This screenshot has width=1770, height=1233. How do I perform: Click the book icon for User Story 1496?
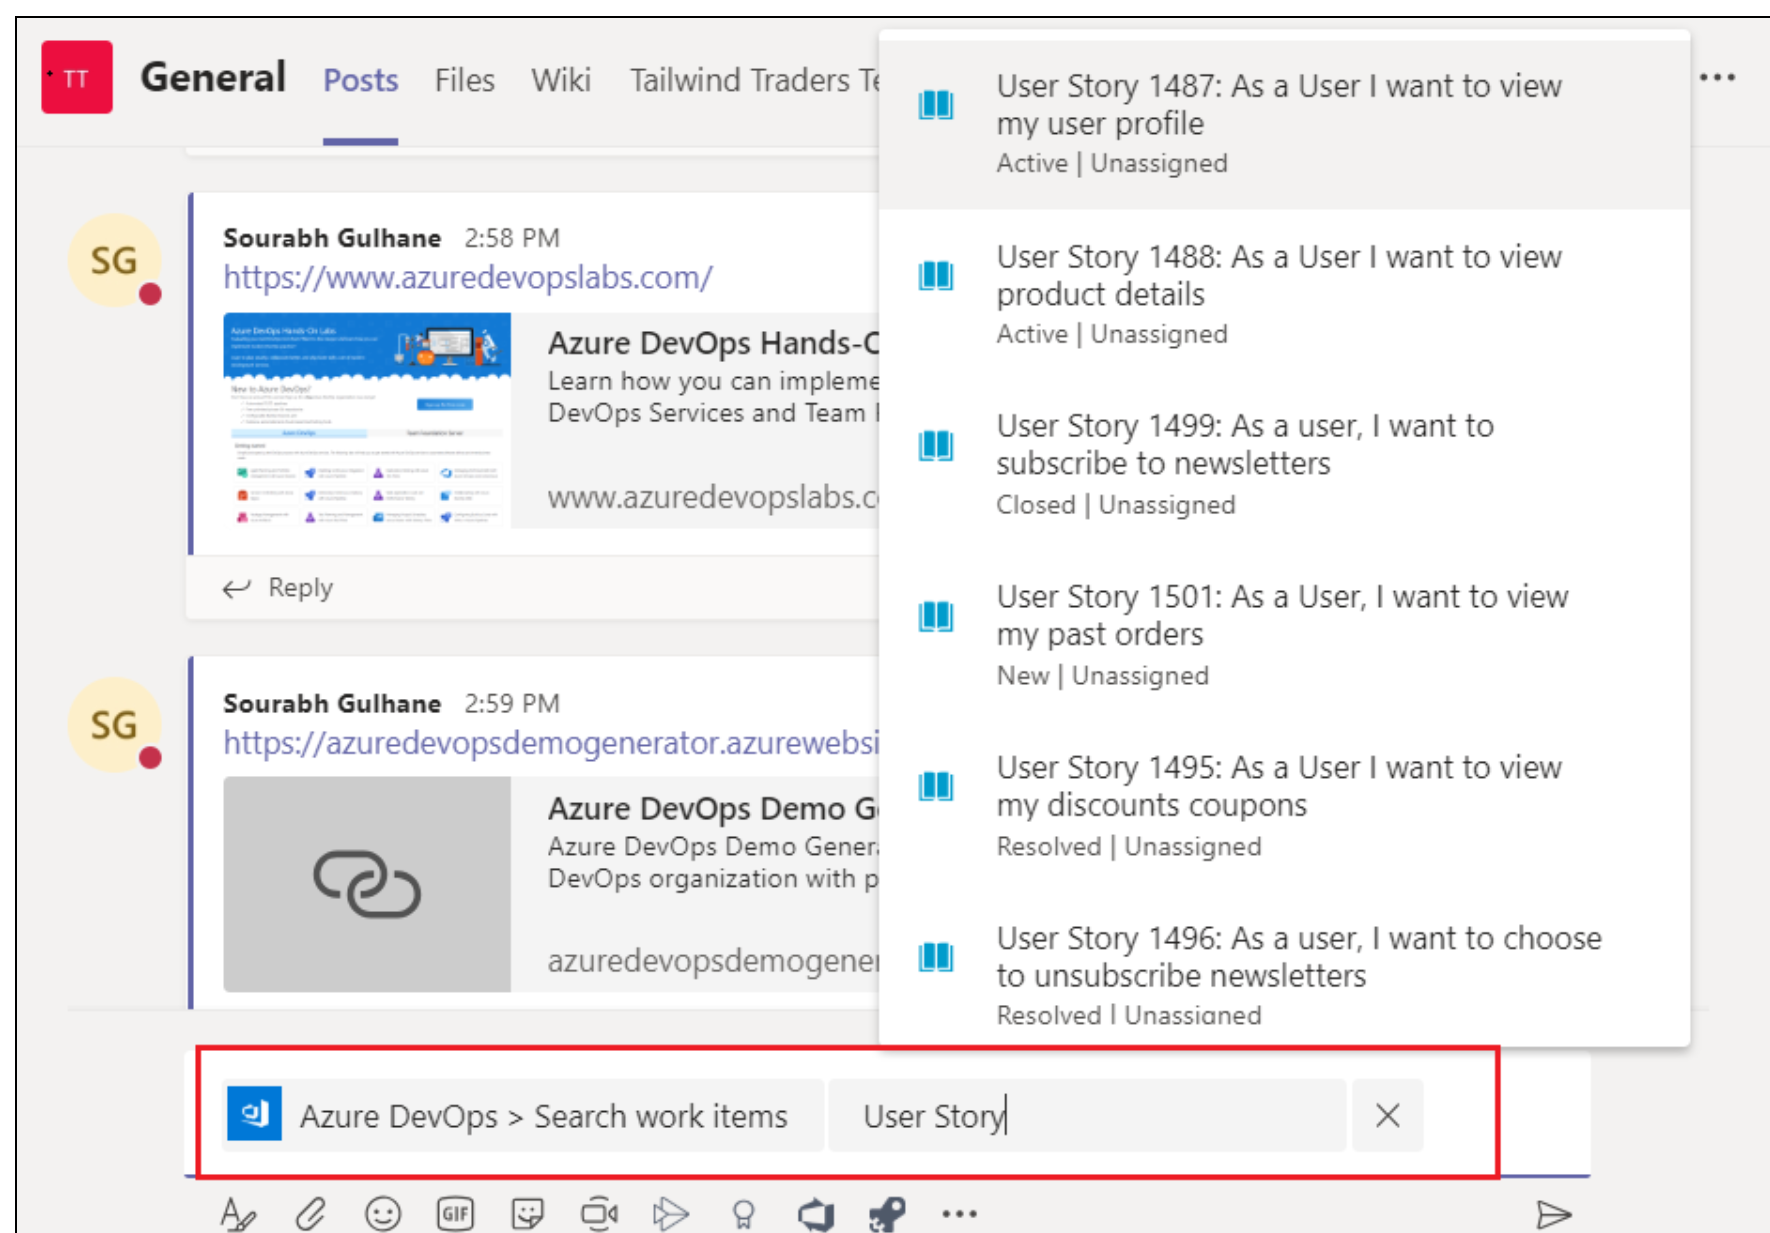[936, 957]
